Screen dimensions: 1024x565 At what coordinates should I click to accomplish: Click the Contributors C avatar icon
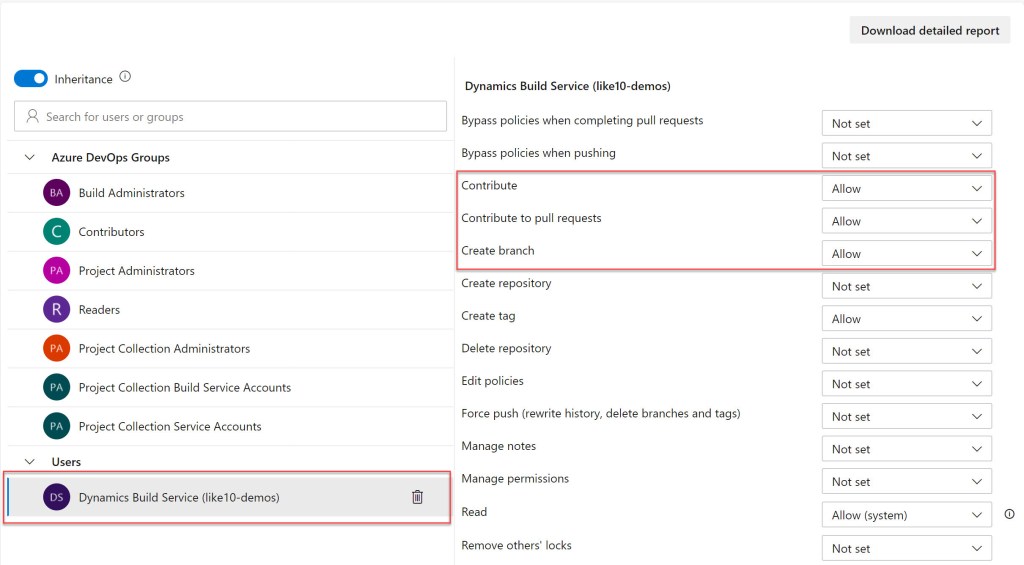point(57,232)
